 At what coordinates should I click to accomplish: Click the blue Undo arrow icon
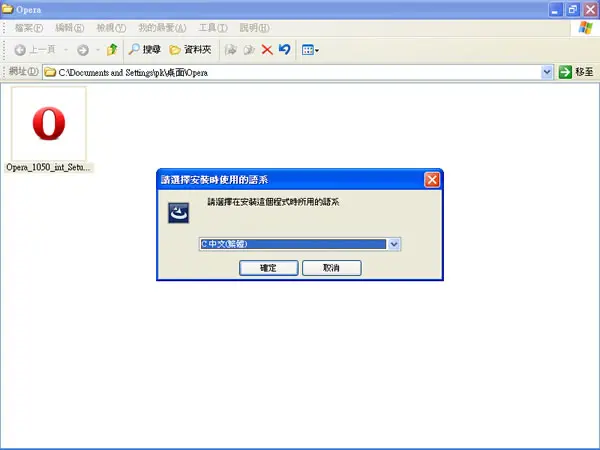[285, 50]
